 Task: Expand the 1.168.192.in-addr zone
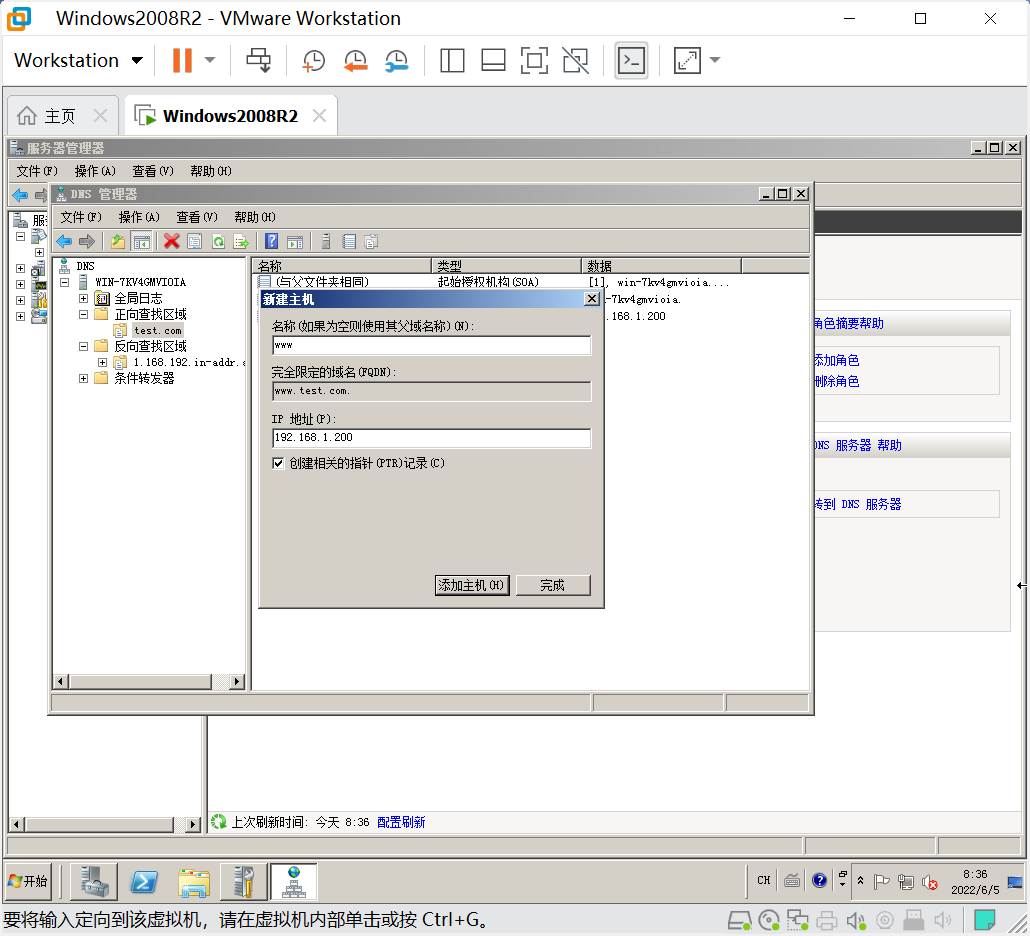click(102, 362)
